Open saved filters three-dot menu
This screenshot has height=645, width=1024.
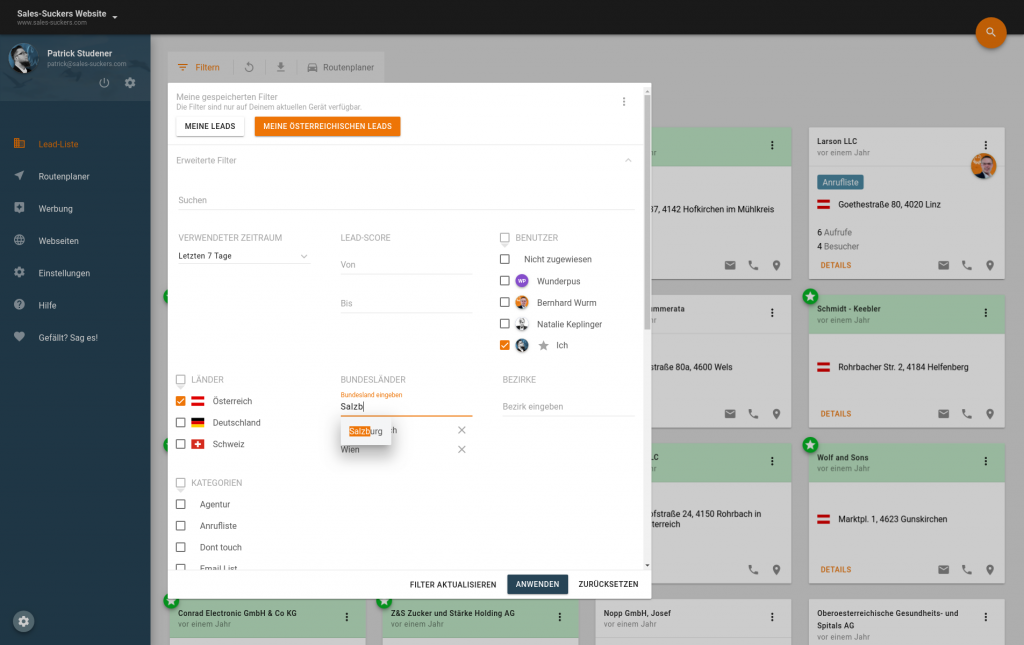click(x=624, y=102)
